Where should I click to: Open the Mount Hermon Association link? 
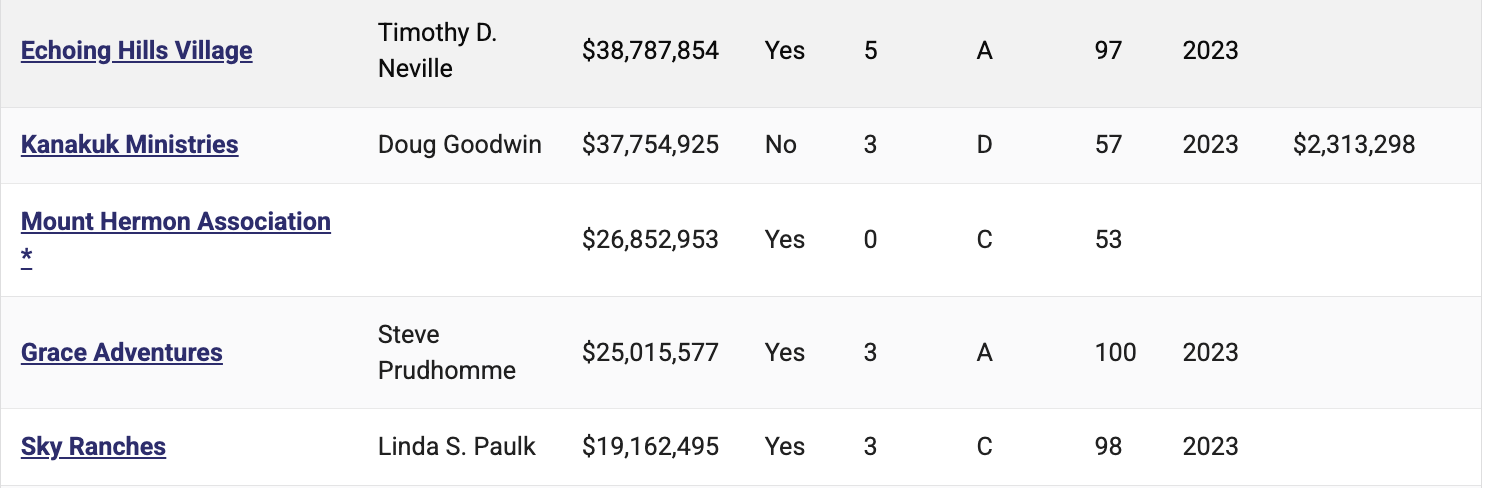(x=175, y=221)
